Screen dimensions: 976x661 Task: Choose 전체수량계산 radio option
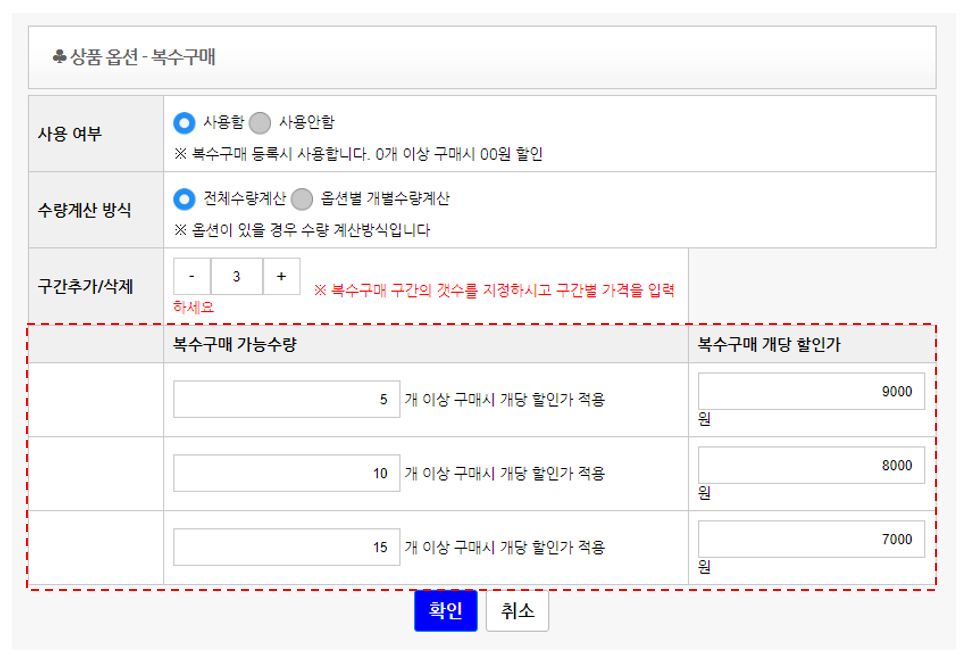pos(184,199)
